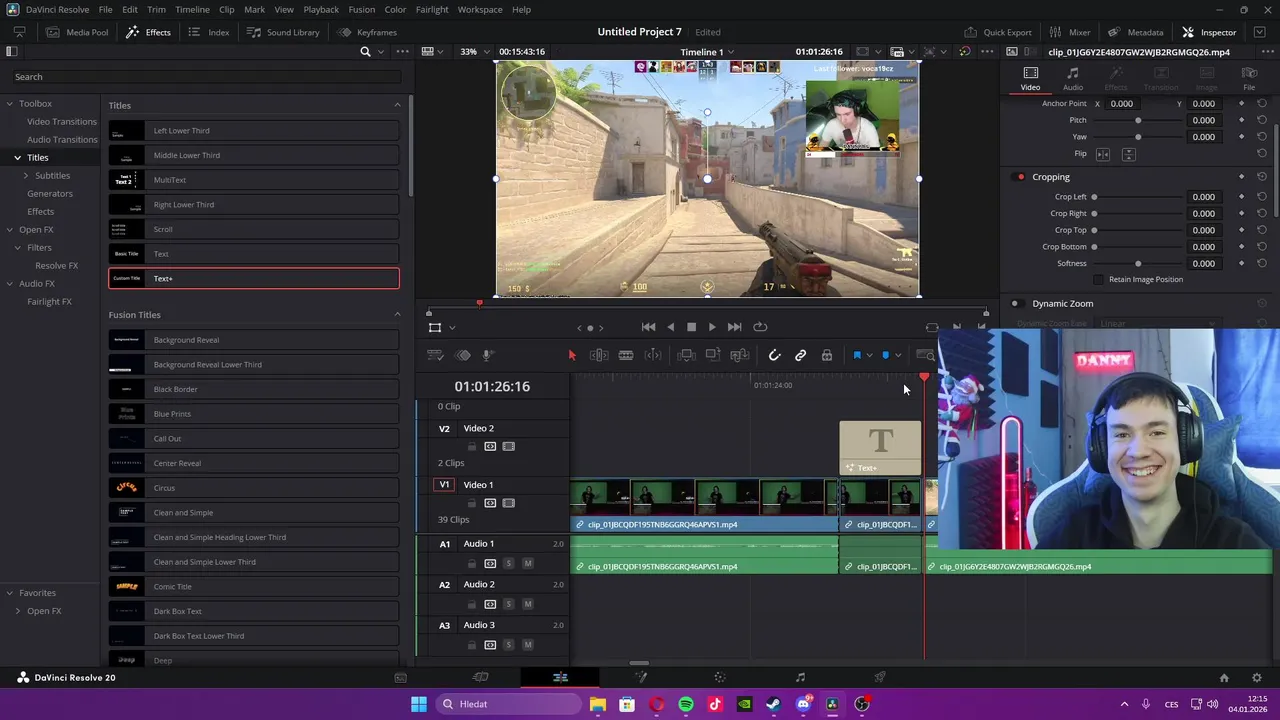
Task: Expand the Favorites section
Action: click(x=9, y=593)
